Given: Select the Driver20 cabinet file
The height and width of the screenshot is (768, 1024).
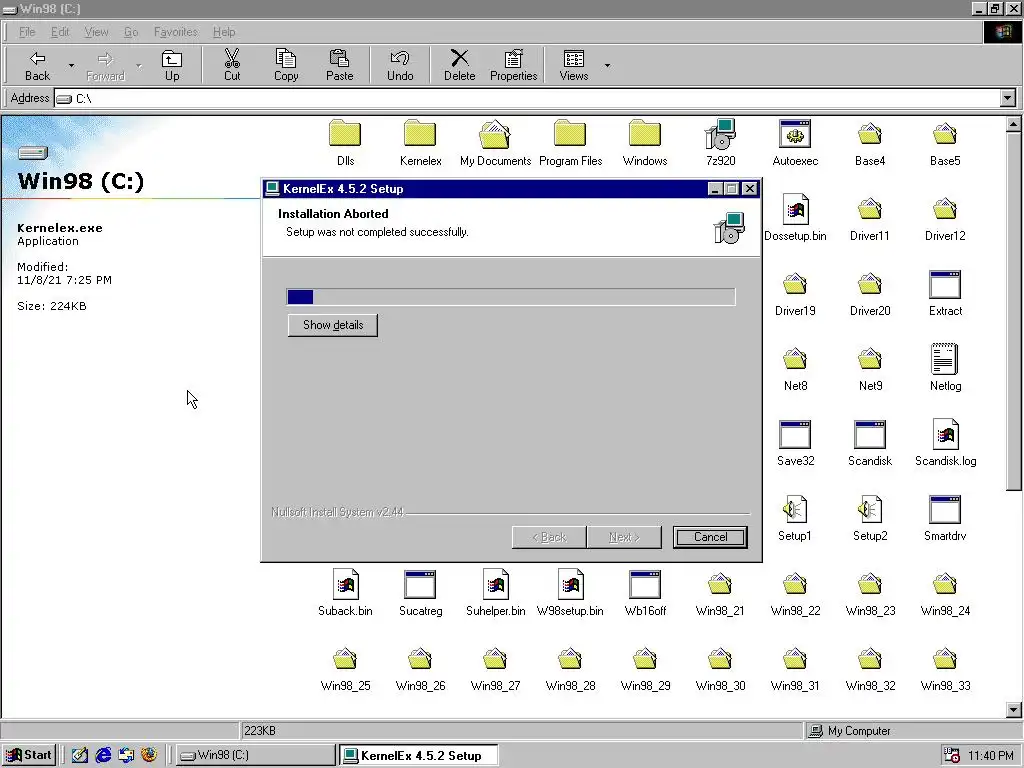Looking at the screenshot, I should pos(870,293).
